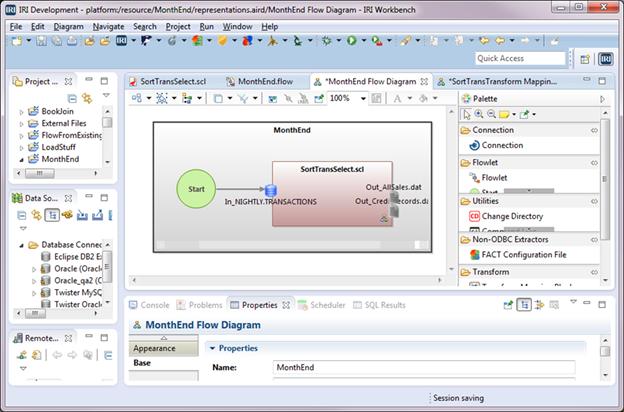The height and width of the screenshot is (412, 624).
Task: Click the Zoom In magnifier in Palette
Action: click(x=479, y=114)
